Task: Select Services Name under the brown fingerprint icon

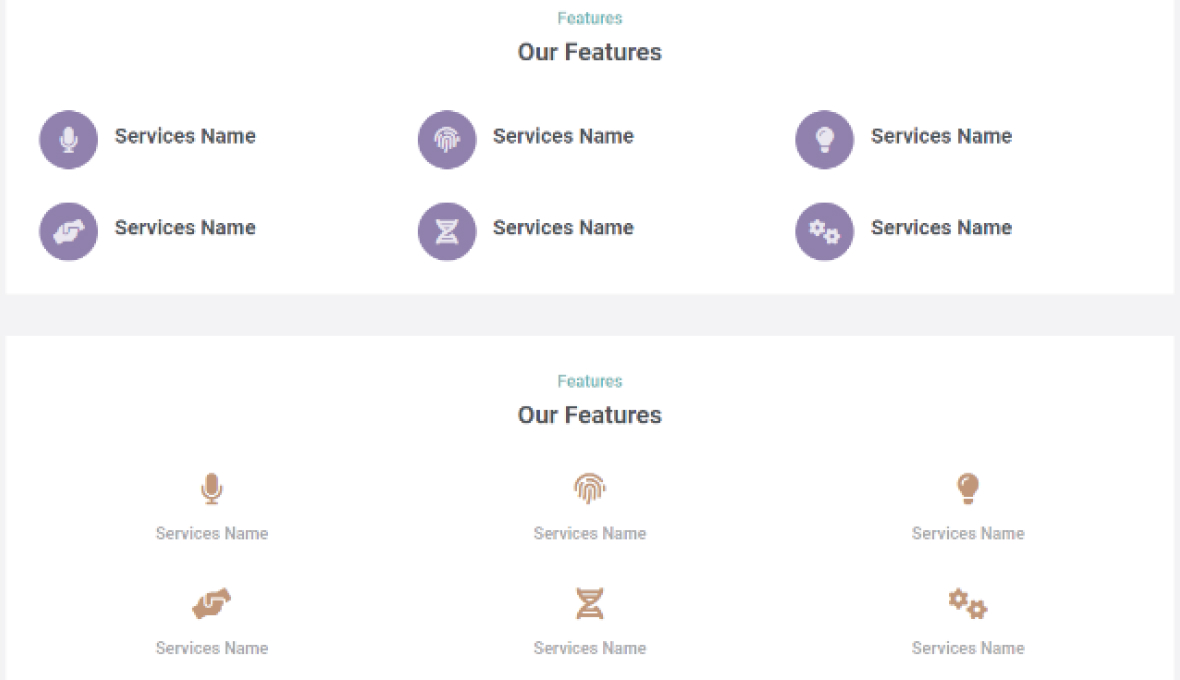Action: (x=589, y=533)
